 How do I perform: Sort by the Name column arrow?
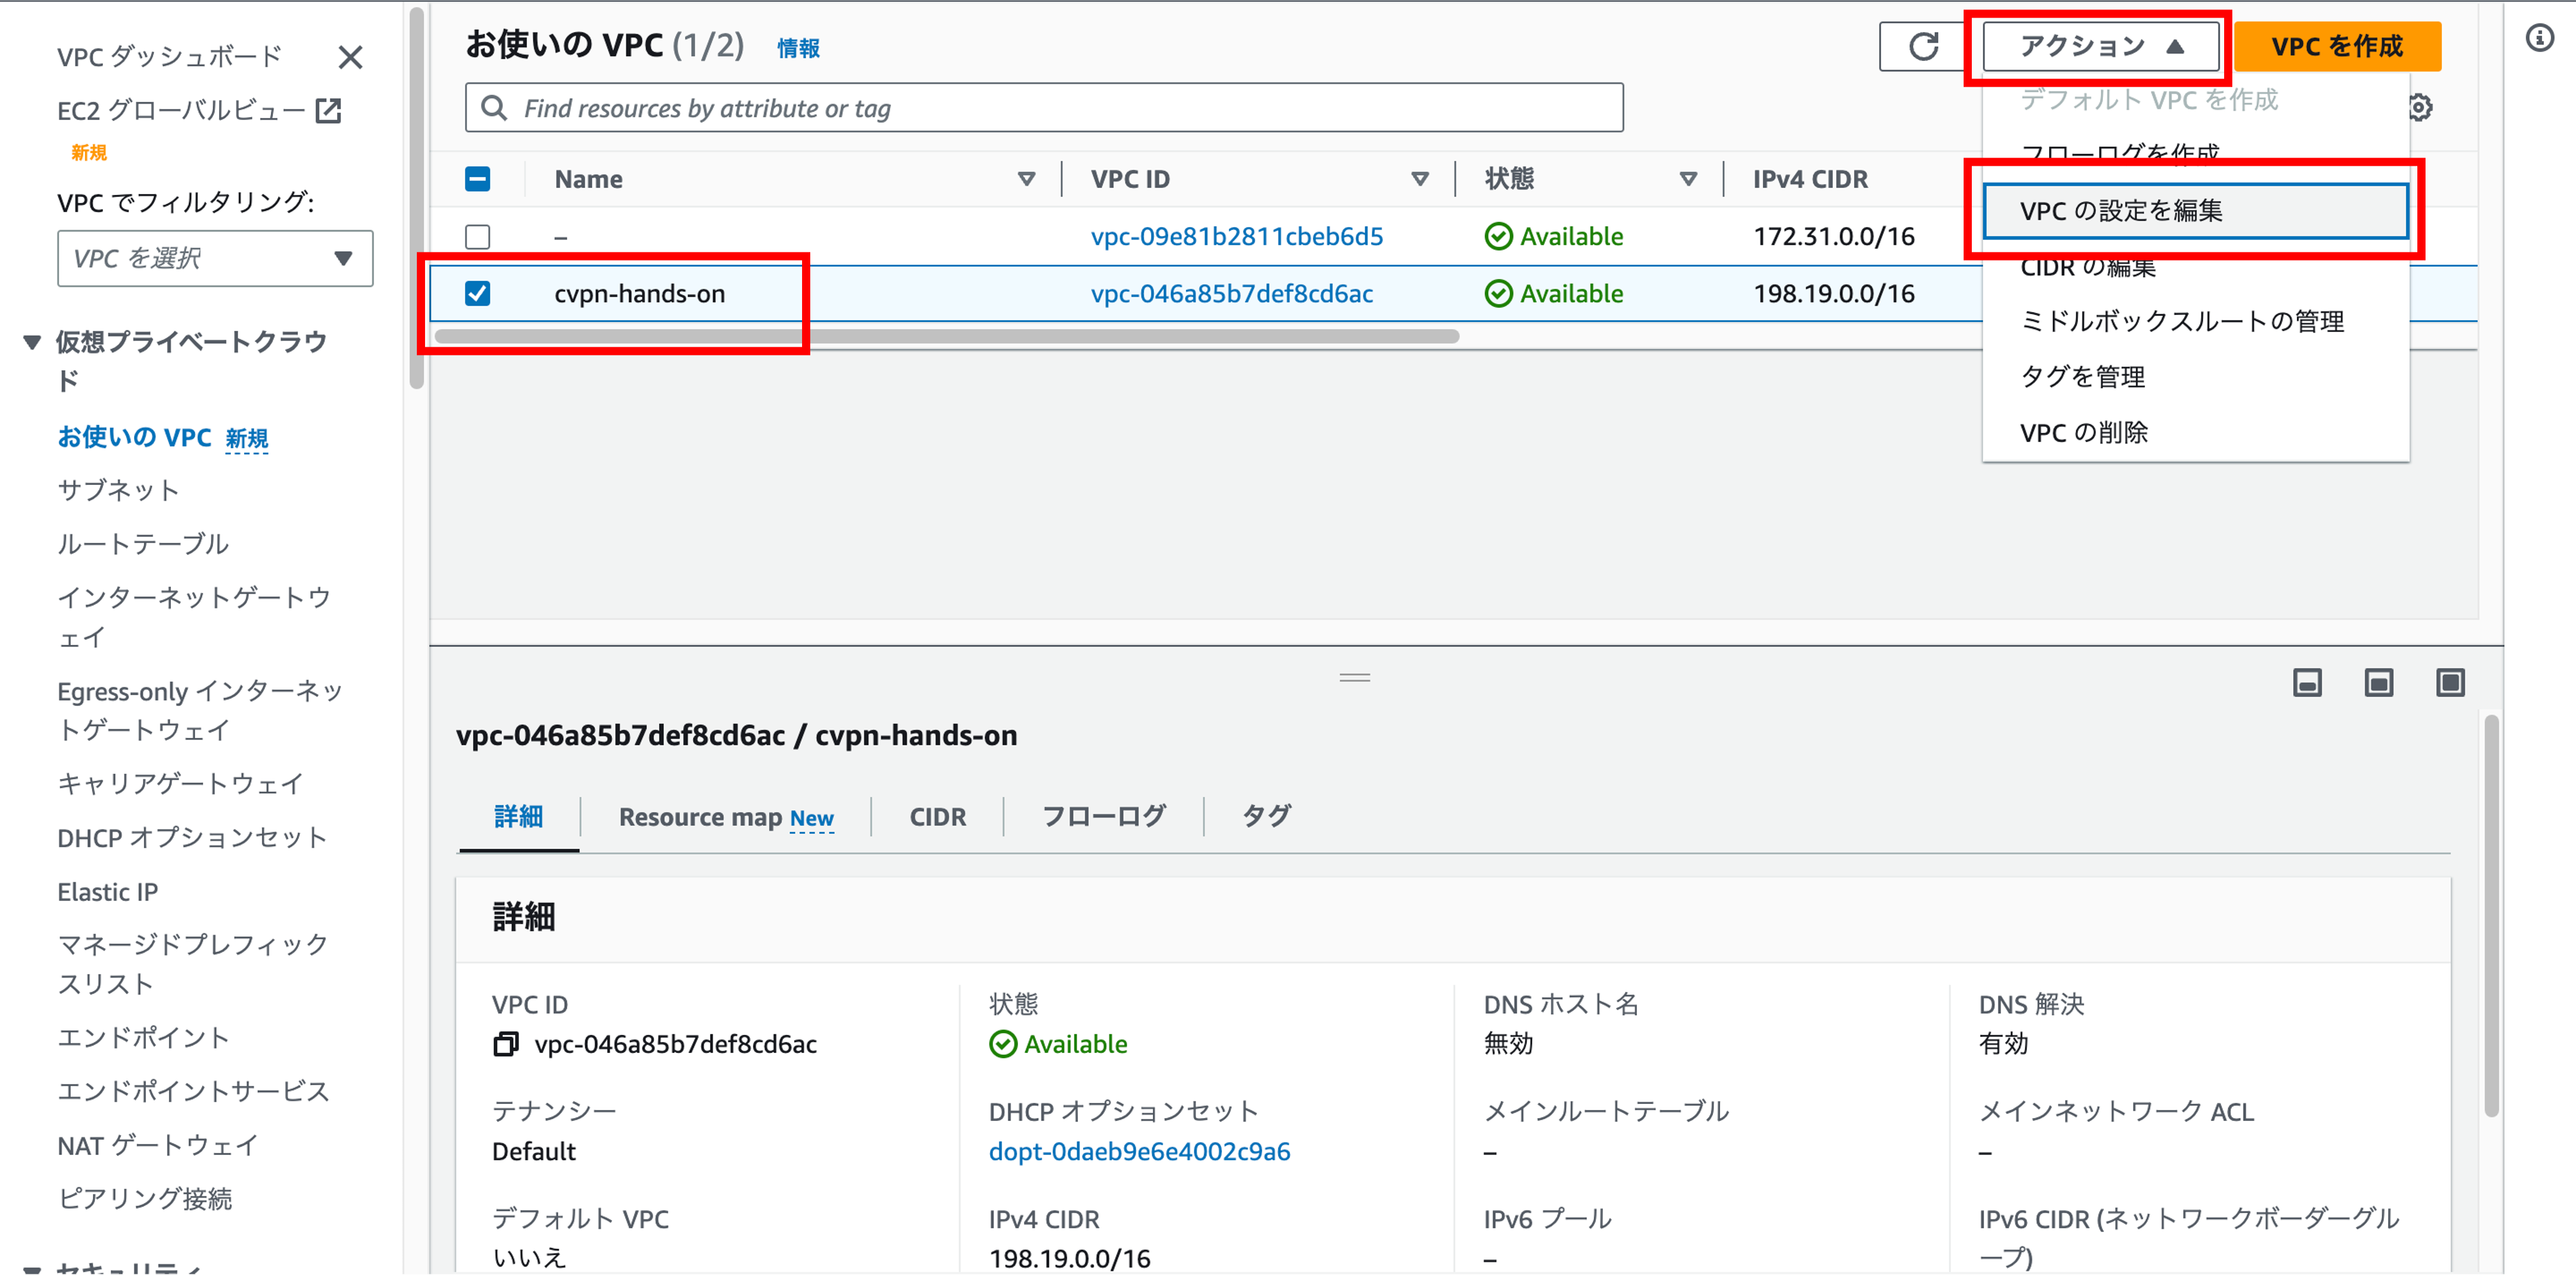click(1026, 180)
